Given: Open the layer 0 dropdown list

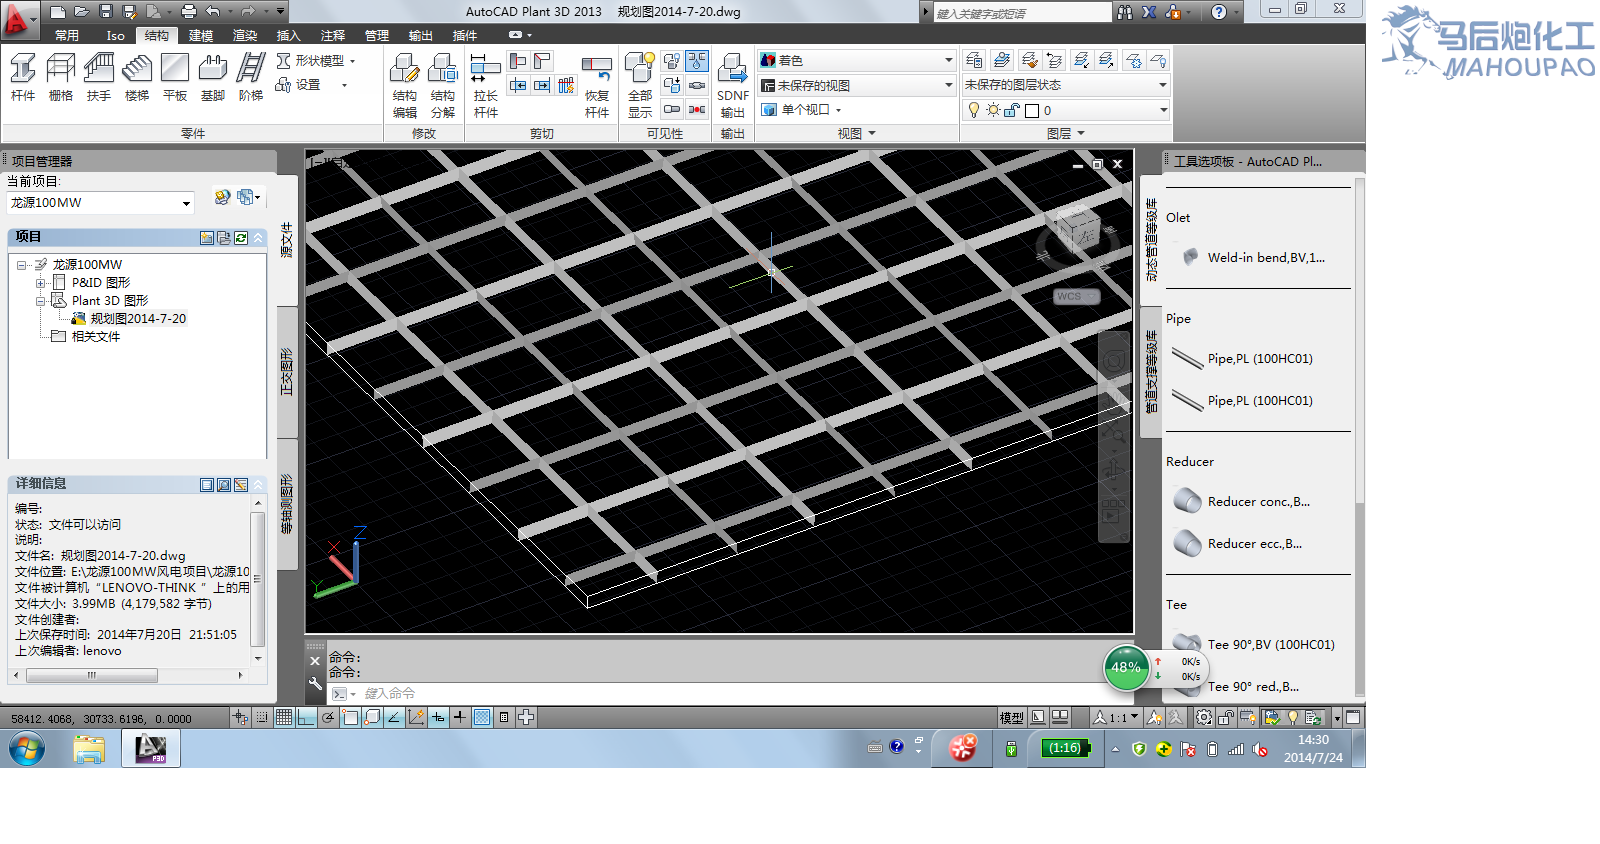Looking at the screenshot, I should [x=1066, y=110].
